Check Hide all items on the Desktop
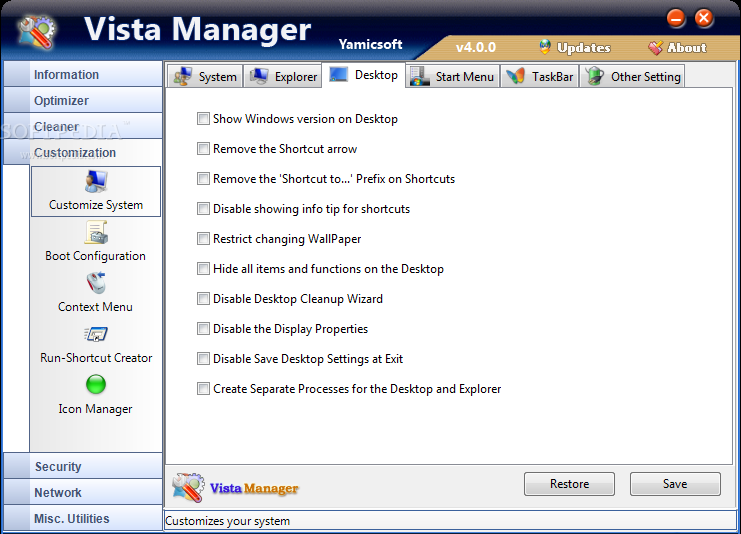This screenshot has height=534, width=741. (203, 269)
